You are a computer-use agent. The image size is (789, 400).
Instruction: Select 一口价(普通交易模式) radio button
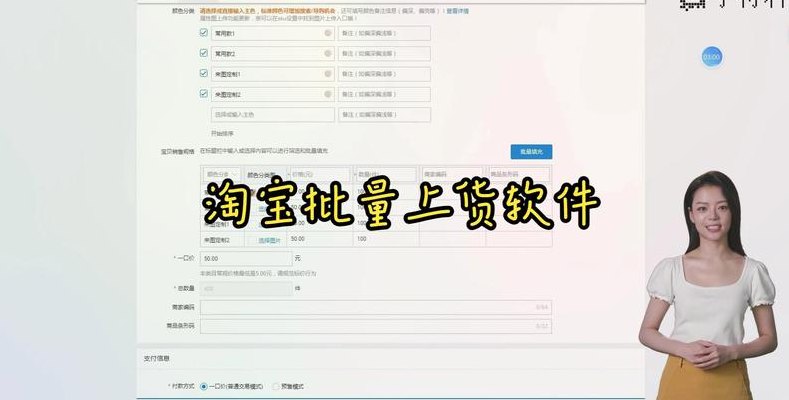pyautogui.click(x=203, y=386)
